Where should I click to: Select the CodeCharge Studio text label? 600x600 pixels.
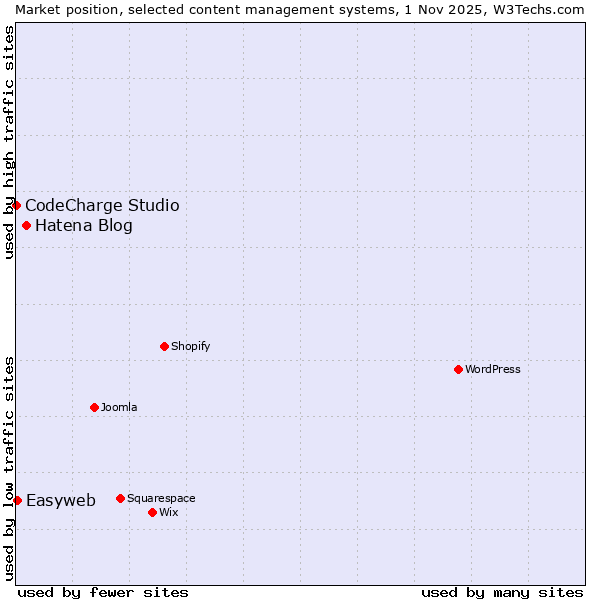[102, 206]
